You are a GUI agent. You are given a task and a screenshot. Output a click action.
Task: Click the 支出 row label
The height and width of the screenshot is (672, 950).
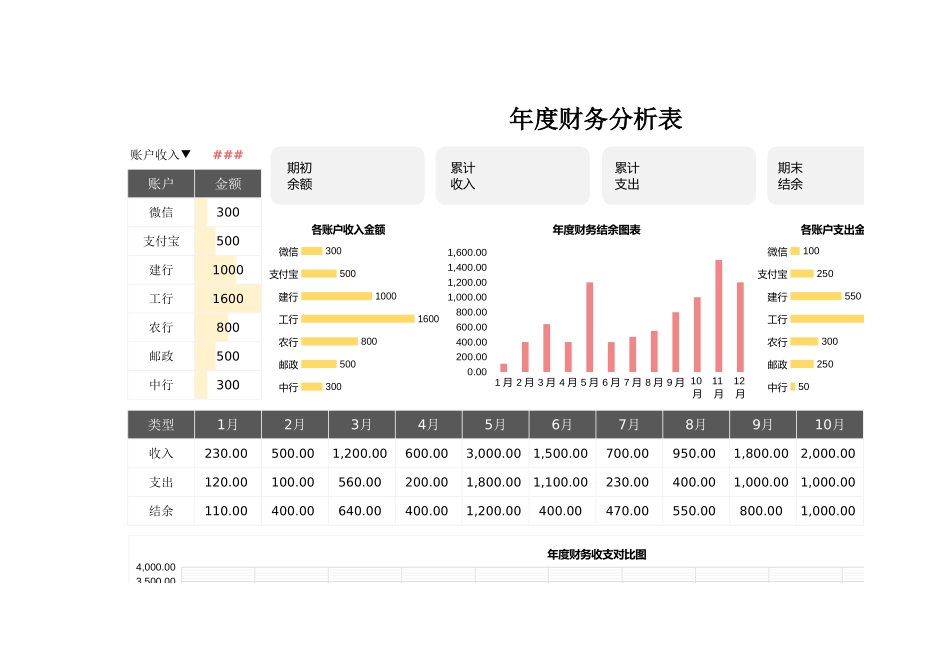click(160, 482)
